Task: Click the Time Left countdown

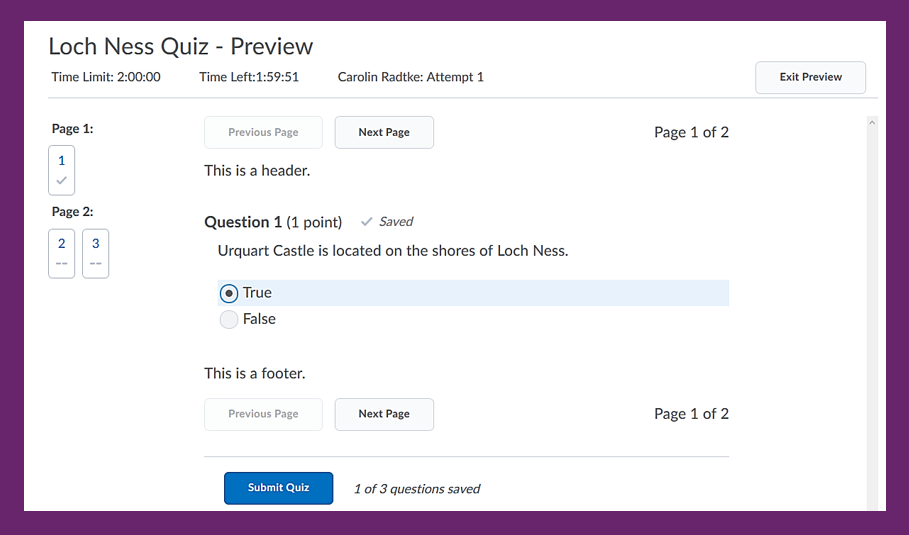Action: [x=249, y=77]
